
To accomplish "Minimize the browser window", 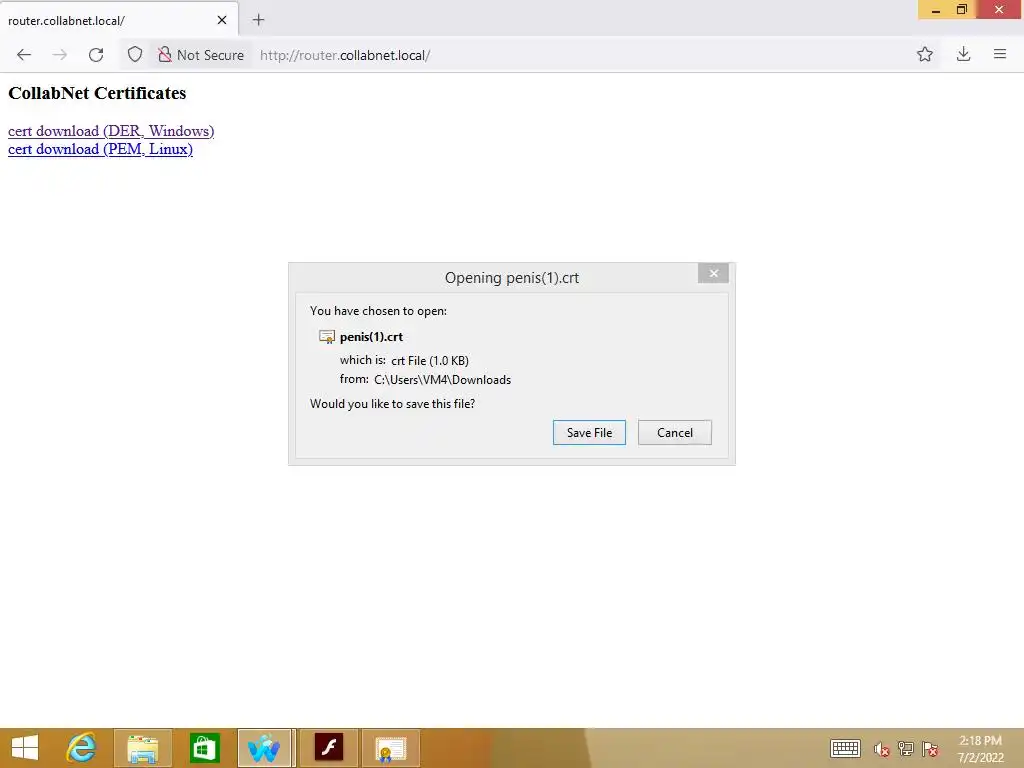I will [x=936, y=10].
